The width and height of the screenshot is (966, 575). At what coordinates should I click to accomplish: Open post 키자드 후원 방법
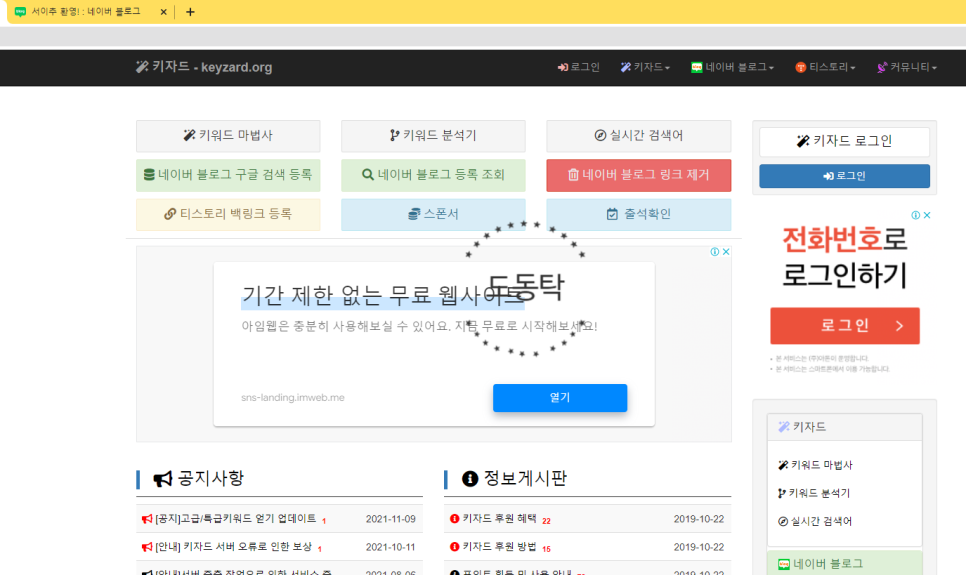[x=500, y=547]
